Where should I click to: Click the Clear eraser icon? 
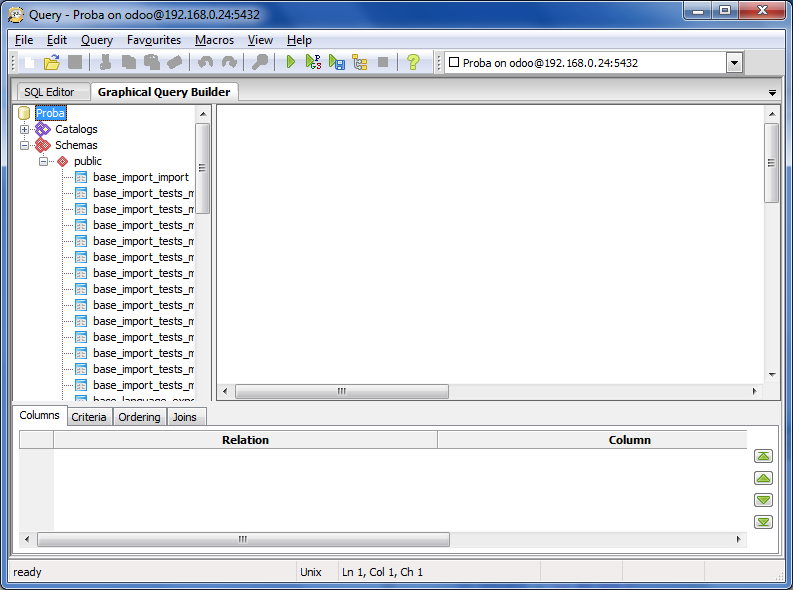coord(174,63)
